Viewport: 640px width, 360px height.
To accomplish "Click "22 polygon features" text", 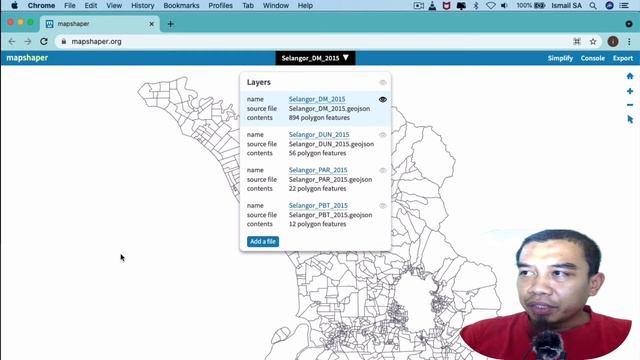I will pos(318,189).
